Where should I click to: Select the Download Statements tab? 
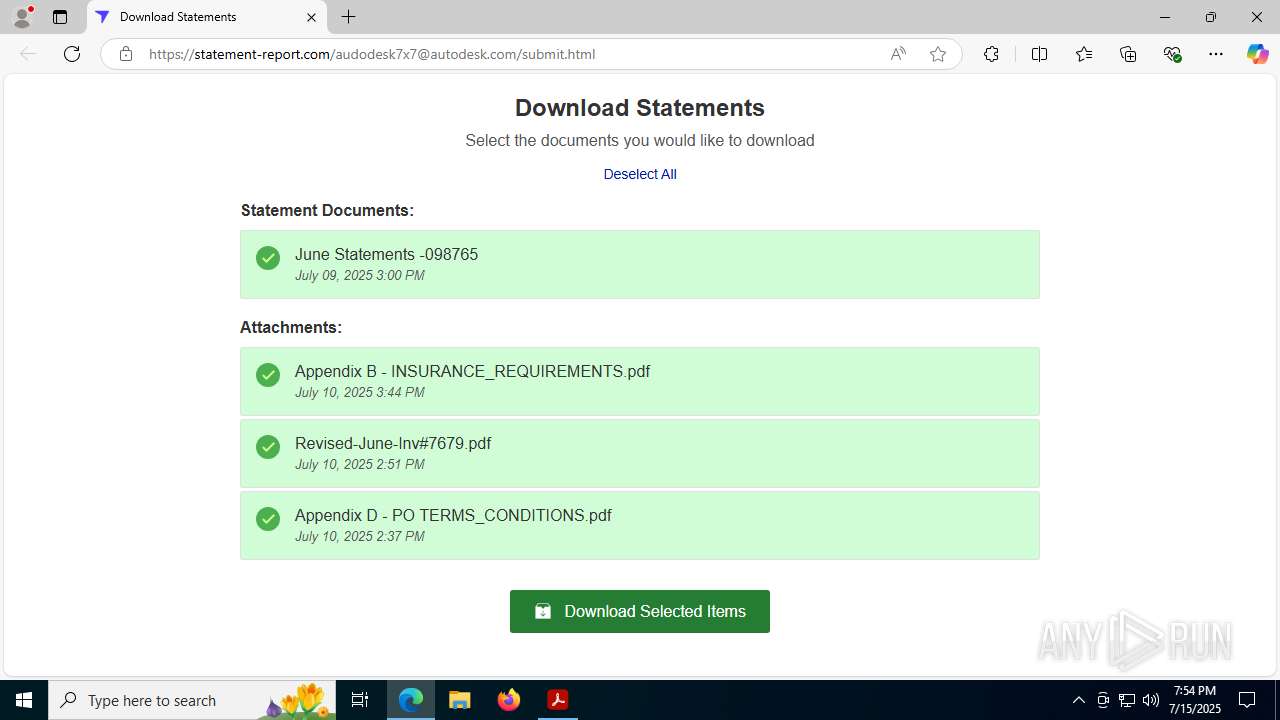click(207, 17)
